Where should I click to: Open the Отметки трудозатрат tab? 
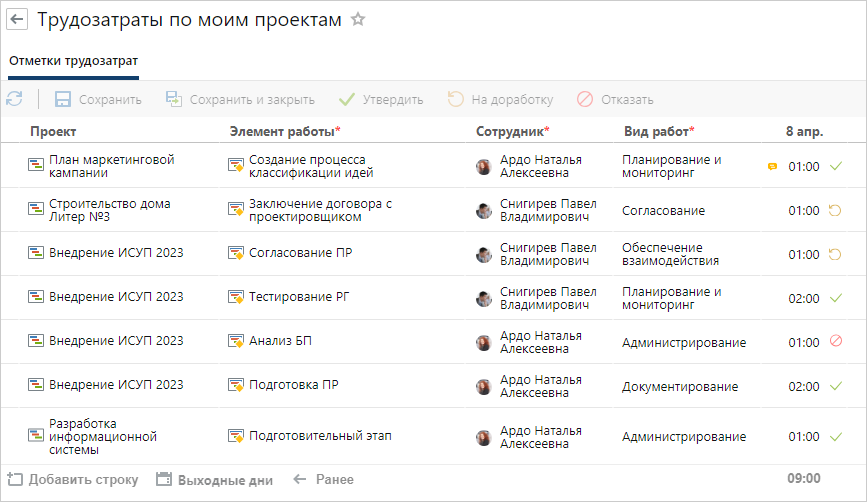pyautogui.click(x=74, y=61)
